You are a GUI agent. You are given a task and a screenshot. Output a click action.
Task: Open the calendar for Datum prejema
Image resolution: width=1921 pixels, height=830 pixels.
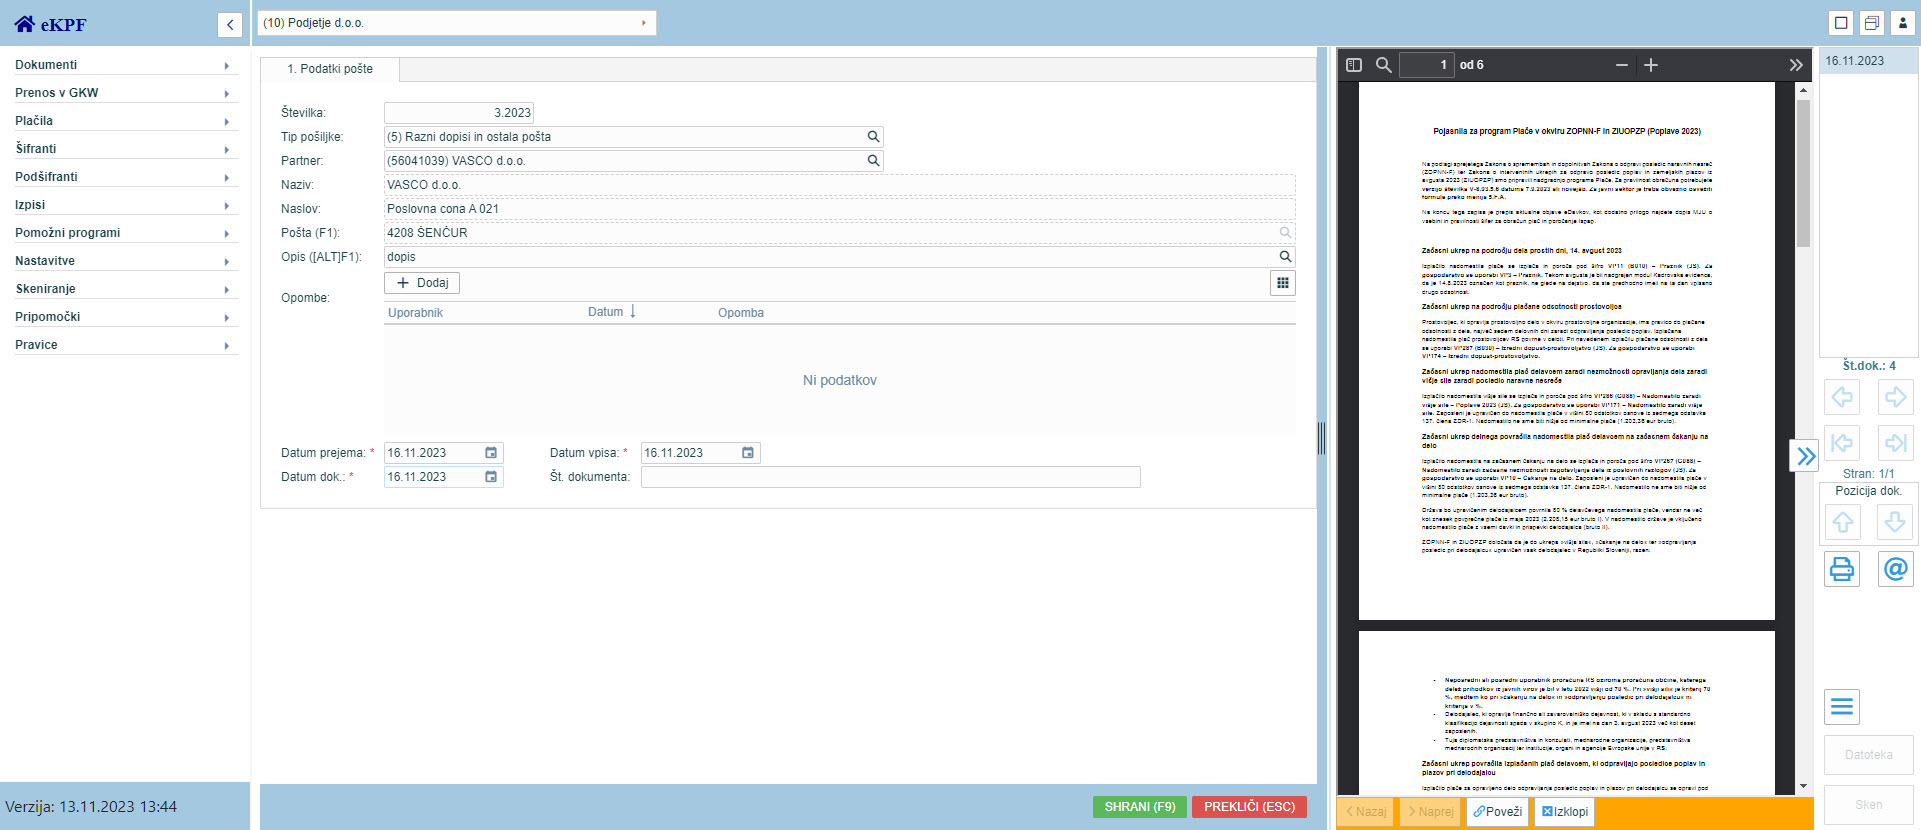[491, 453]
